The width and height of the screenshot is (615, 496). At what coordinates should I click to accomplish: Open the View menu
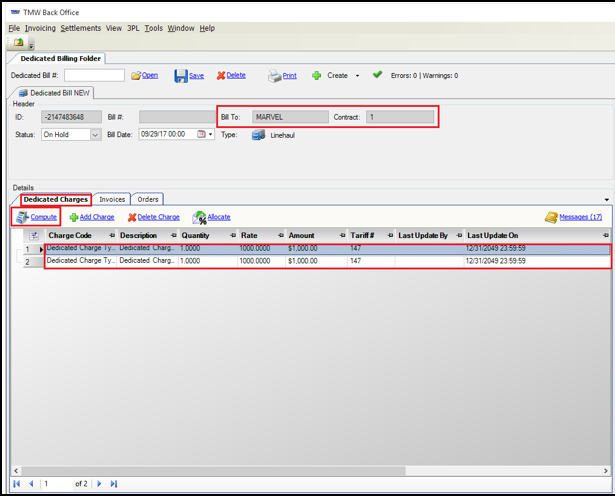tap(114, 28)
